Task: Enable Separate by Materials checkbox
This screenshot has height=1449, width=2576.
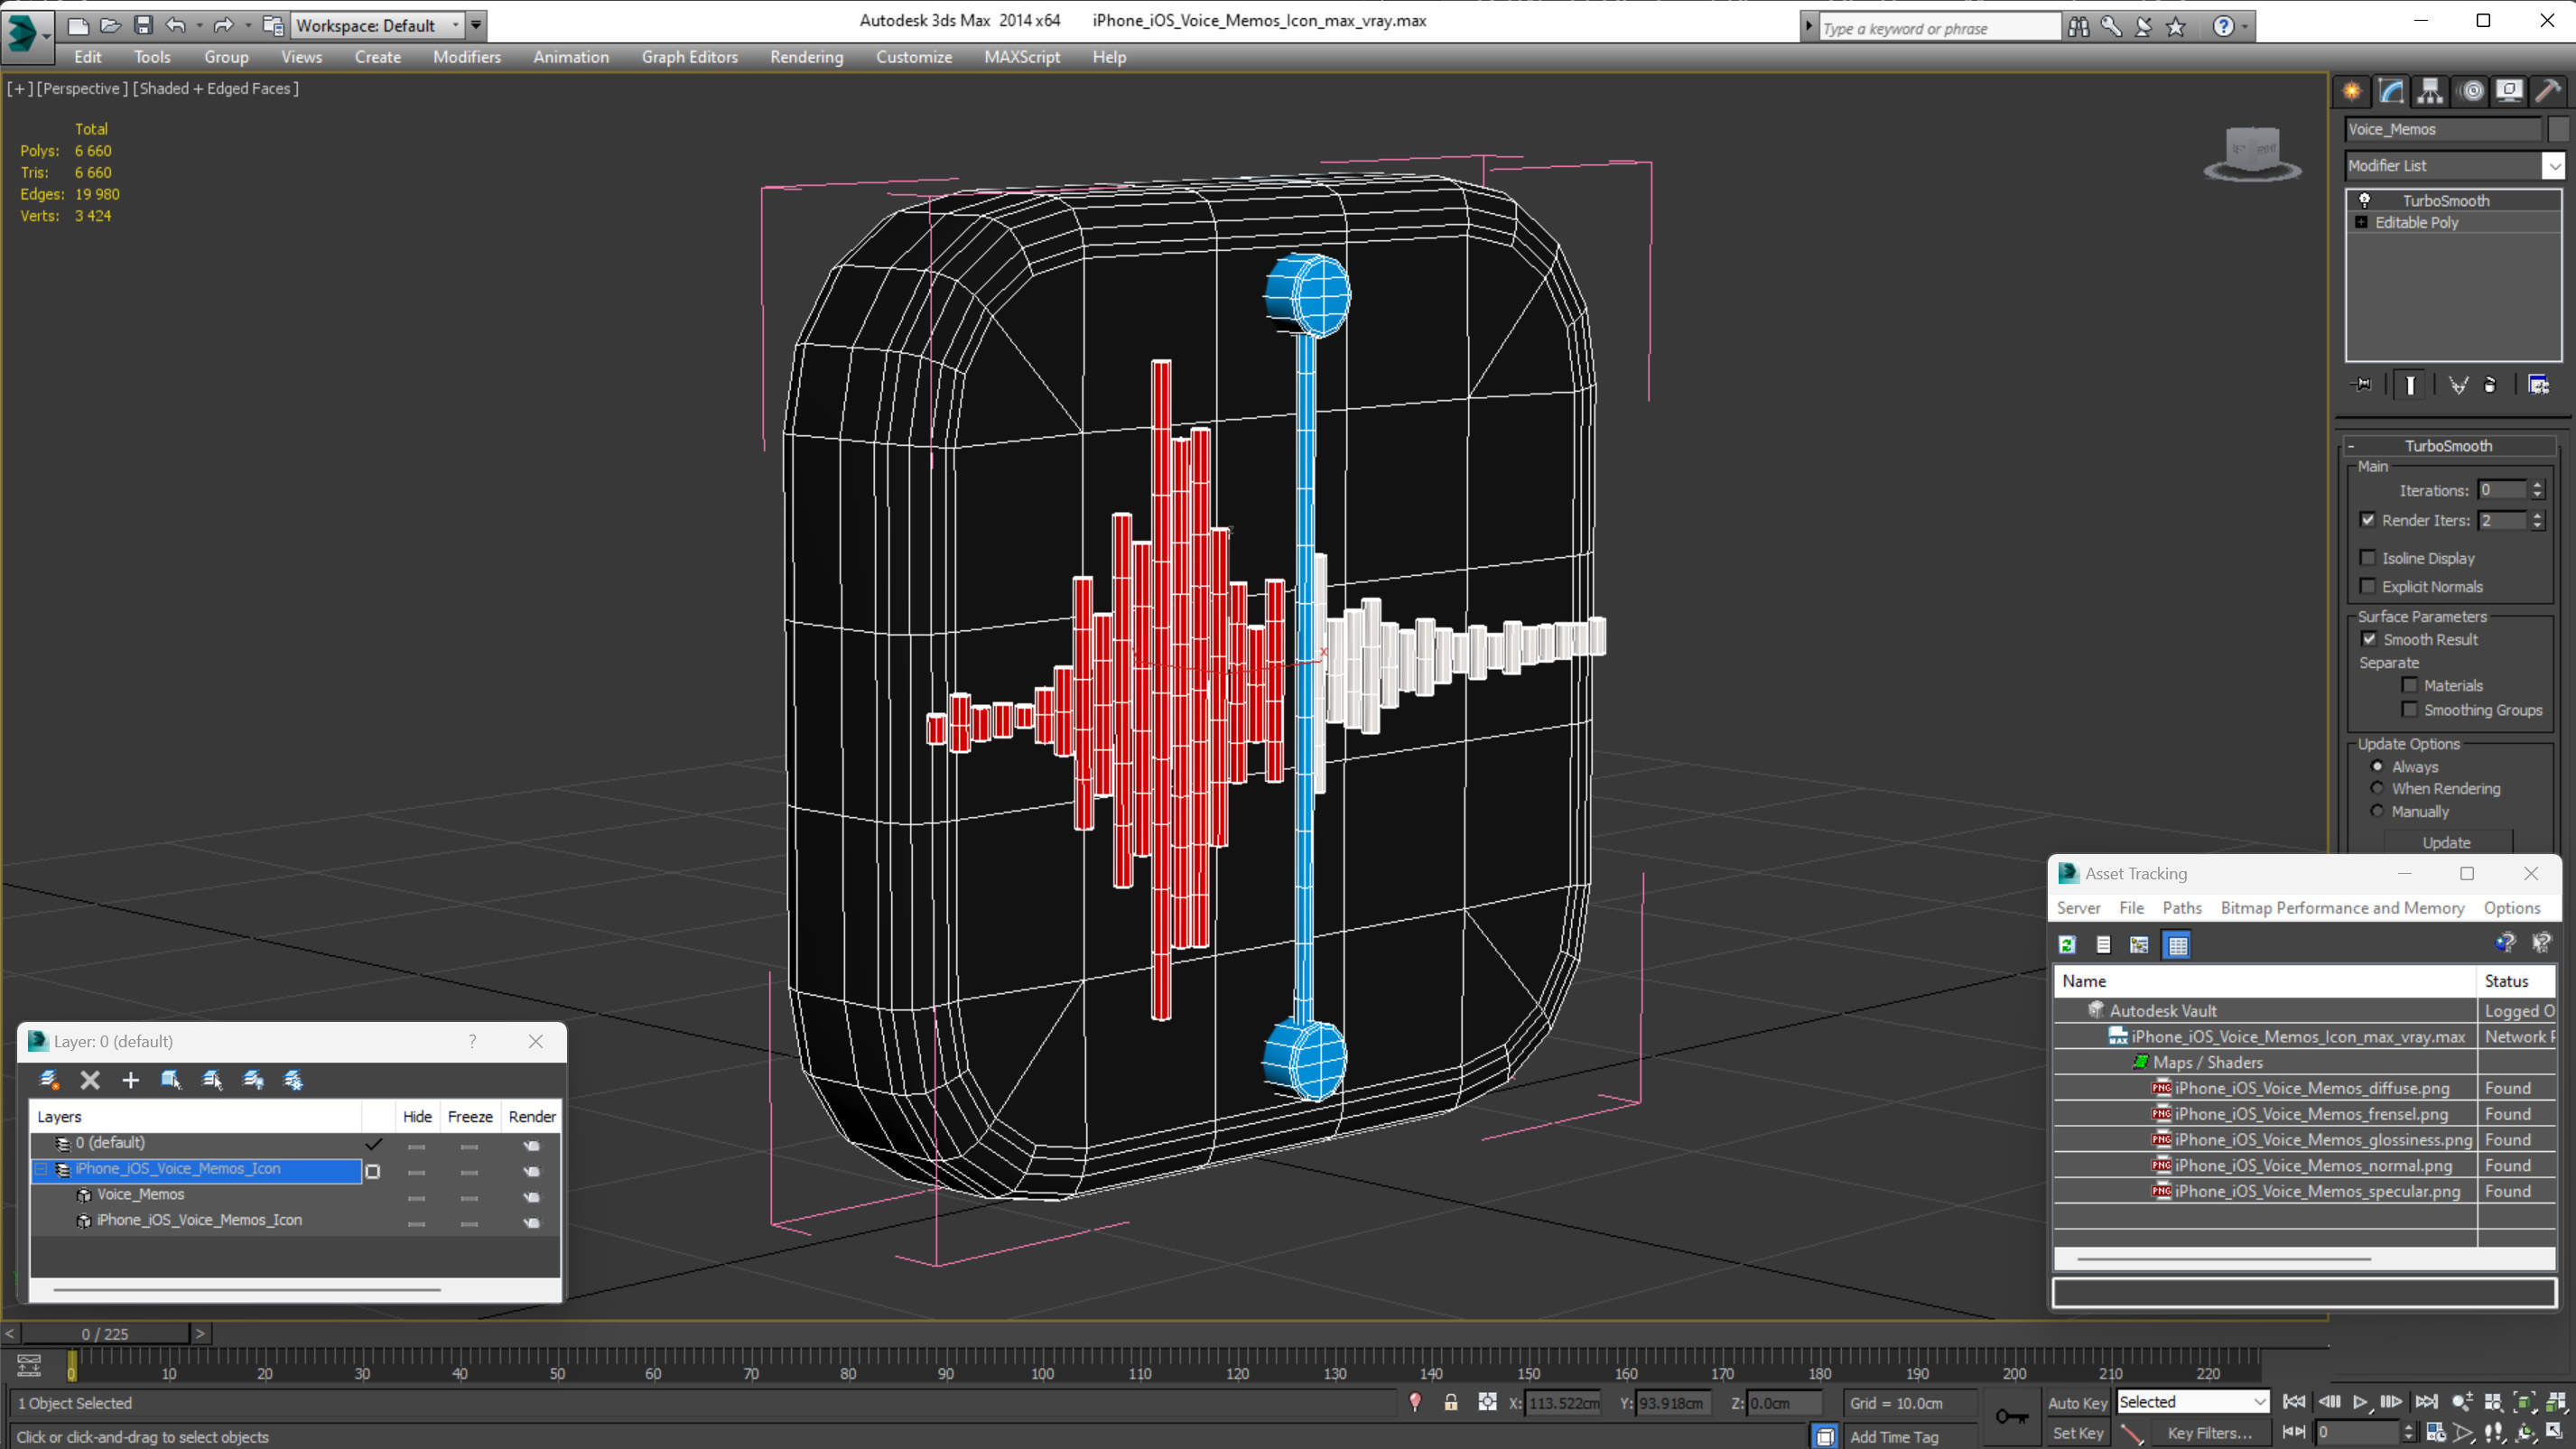Action: 2410,685
